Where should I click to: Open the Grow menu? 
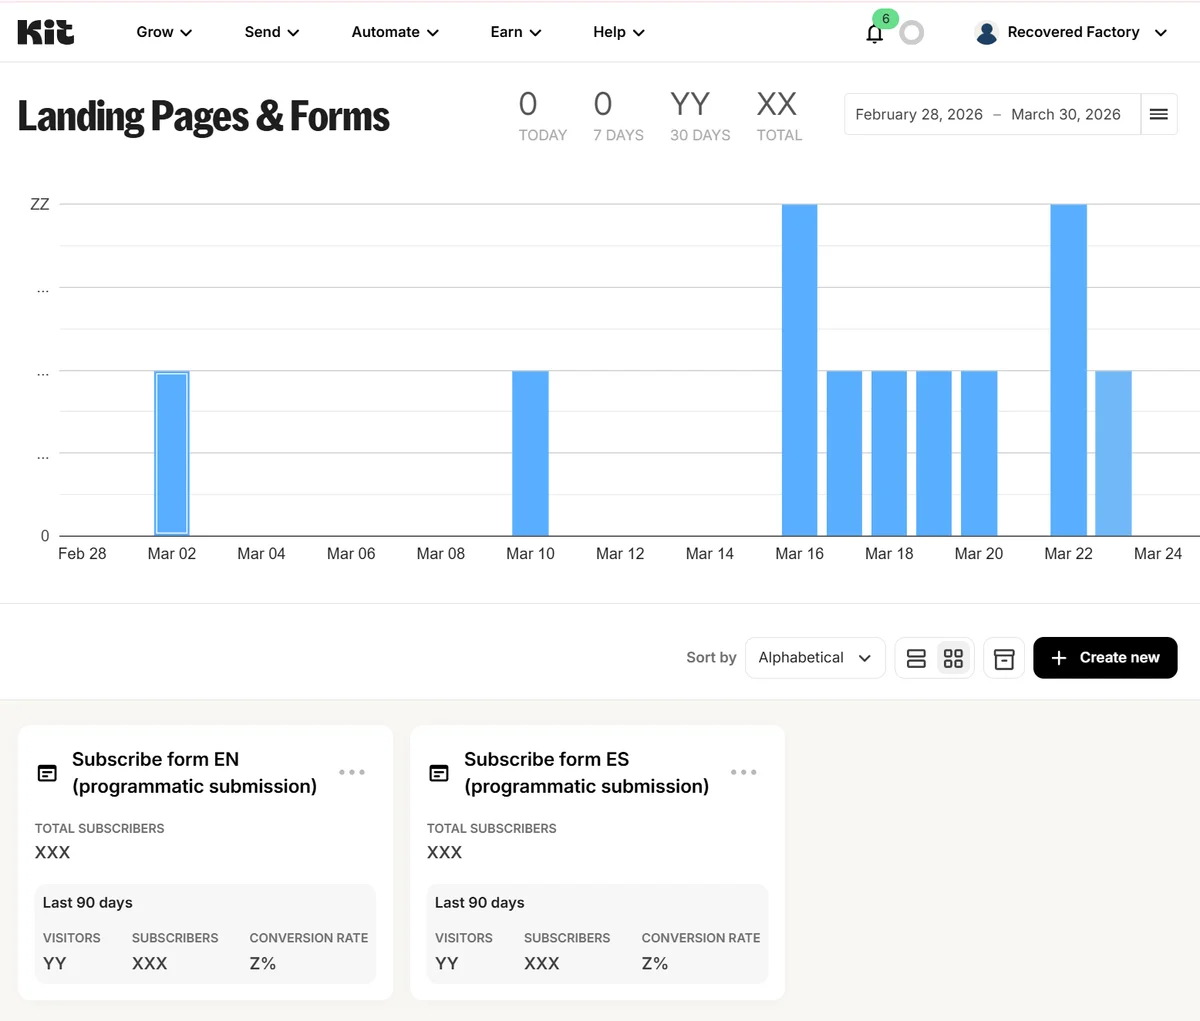pyautogui.click(x=163, y=32)
